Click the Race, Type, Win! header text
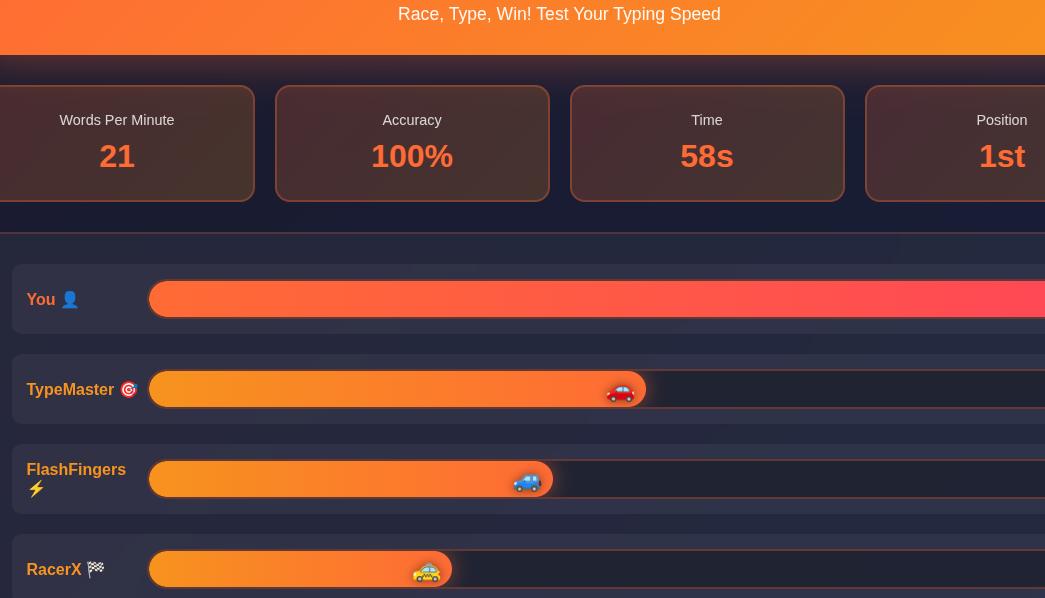The width and height of the screenshot is (1045, 598). click(x=559, y=14)
